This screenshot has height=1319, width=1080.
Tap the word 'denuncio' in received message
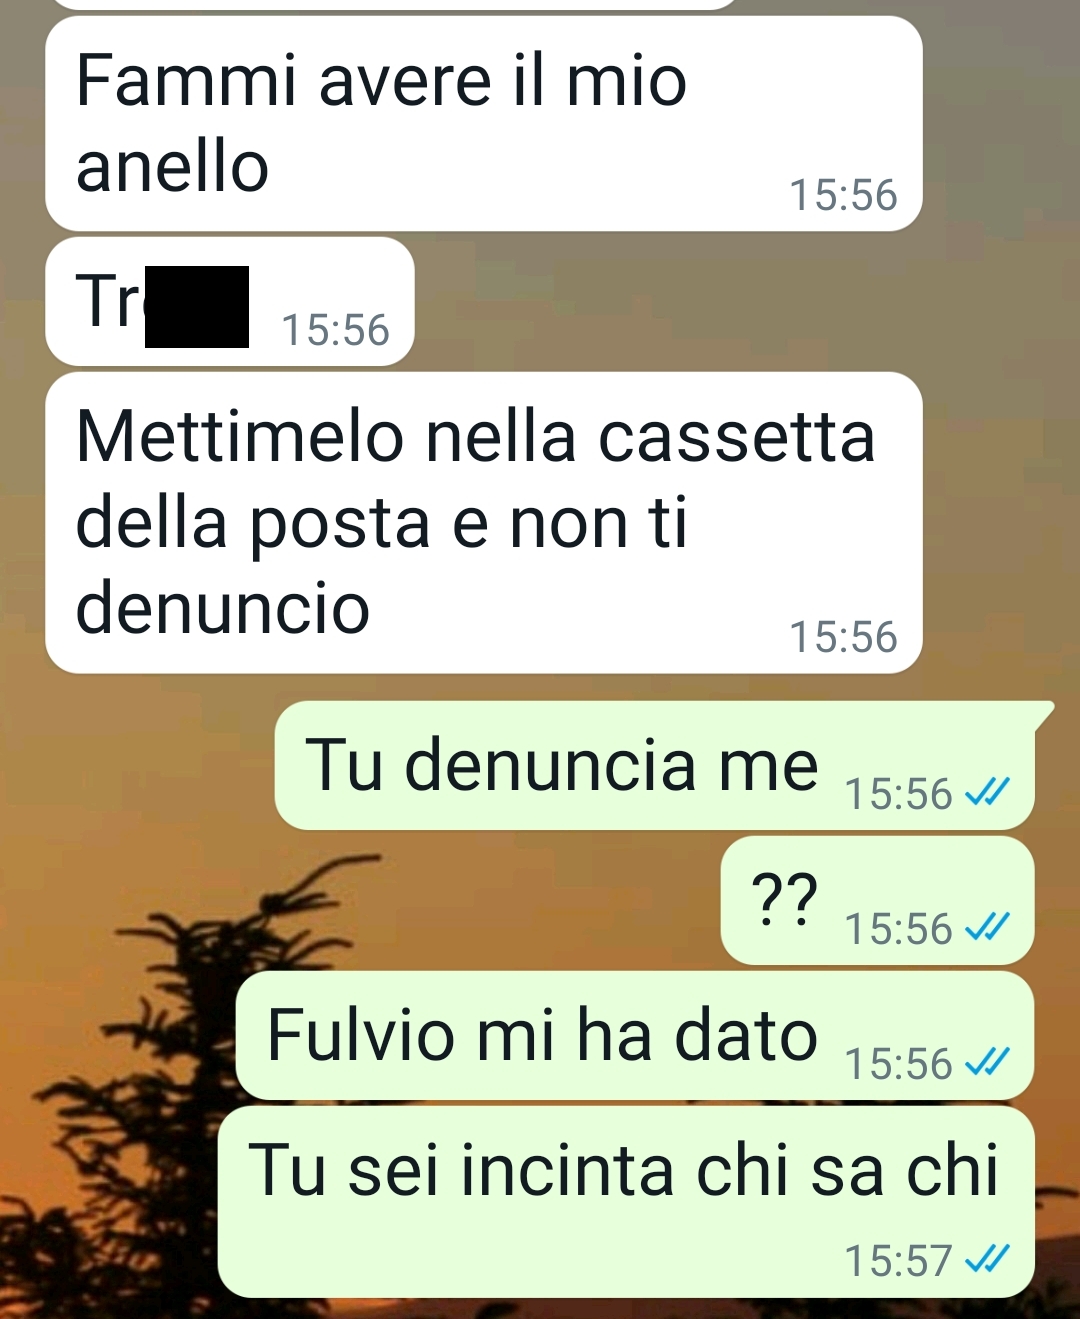[x=223, y=608]
